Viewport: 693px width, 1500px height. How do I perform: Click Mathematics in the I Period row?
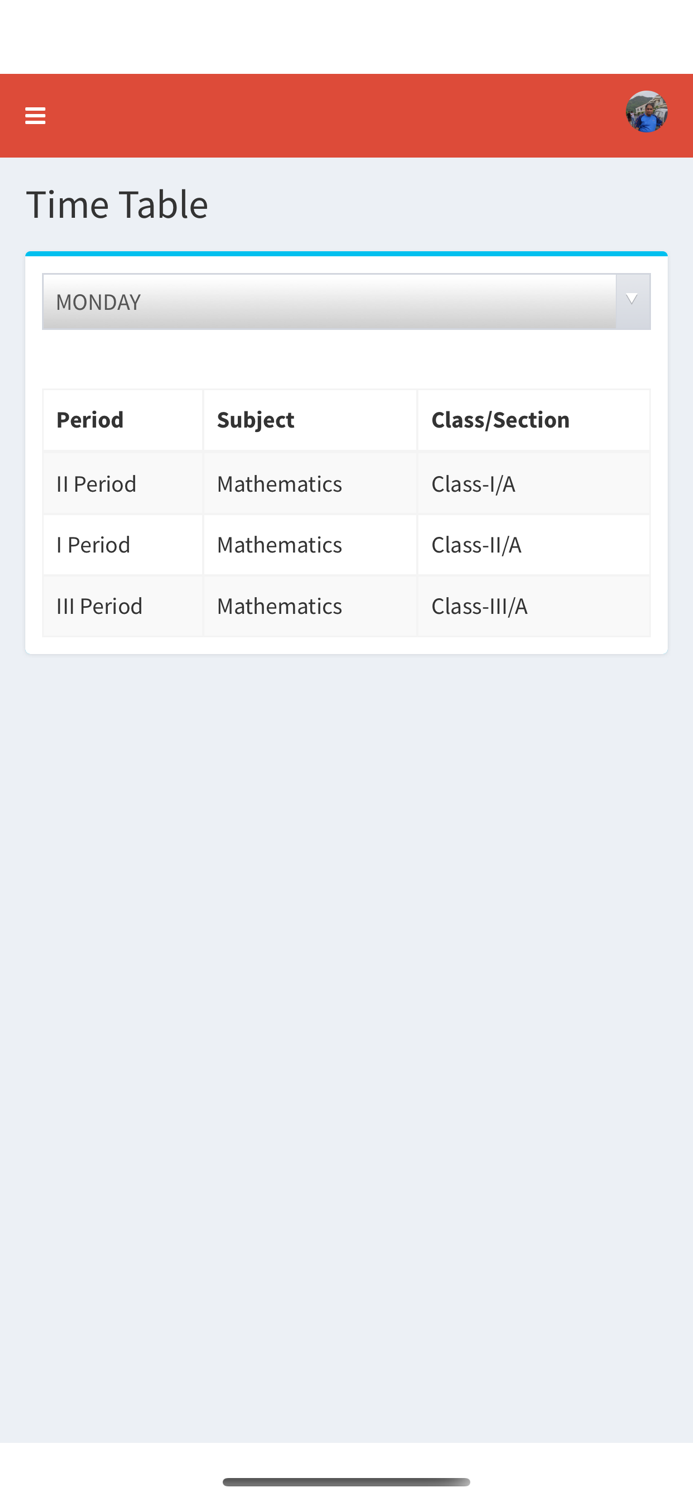pos(279,545)
